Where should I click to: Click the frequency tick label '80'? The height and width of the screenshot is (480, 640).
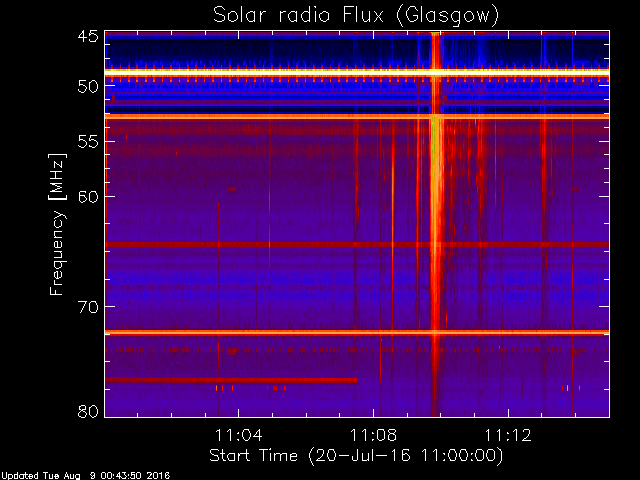pos(88,411)
